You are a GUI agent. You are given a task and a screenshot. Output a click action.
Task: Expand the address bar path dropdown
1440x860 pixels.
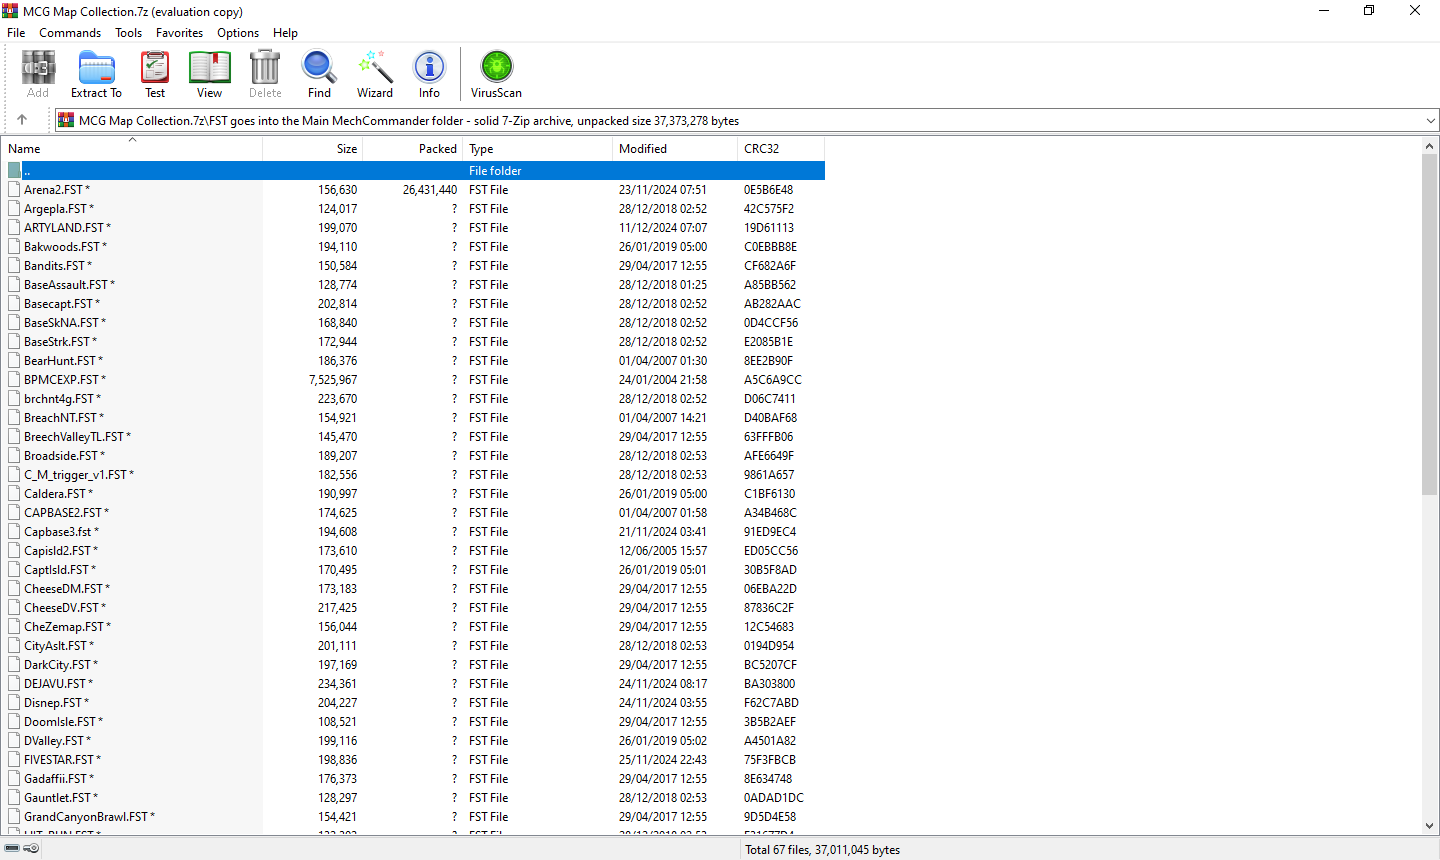pyautogui.click(x=1430, y=121)
